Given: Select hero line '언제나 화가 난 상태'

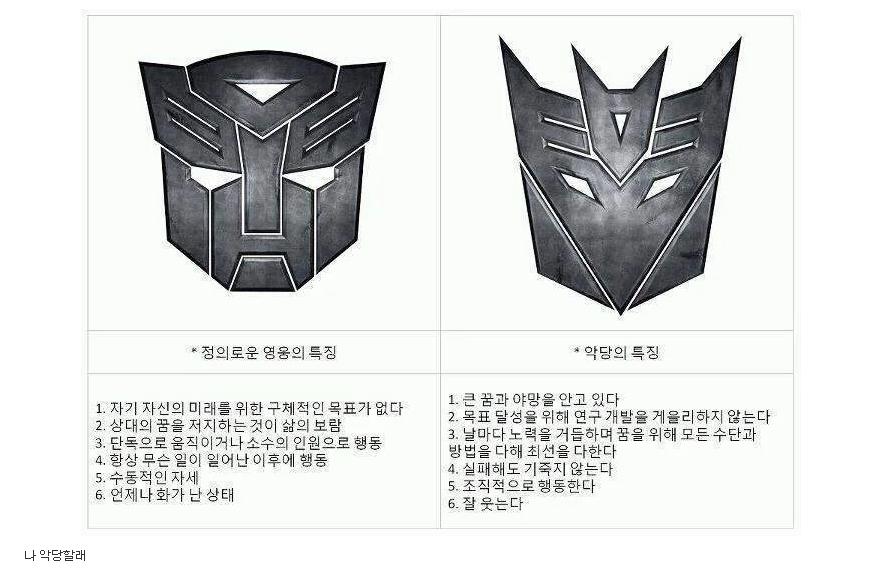Looking at the screenshot, I should 164,494.
